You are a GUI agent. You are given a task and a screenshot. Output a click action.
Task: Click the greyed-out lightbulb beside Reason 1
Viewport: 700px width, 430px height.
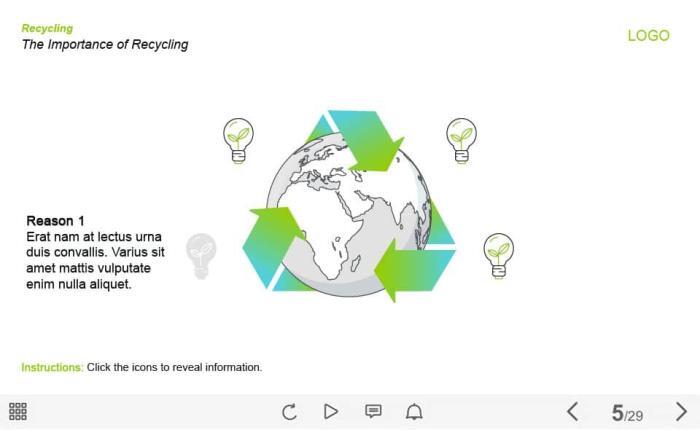coord(202,255)
